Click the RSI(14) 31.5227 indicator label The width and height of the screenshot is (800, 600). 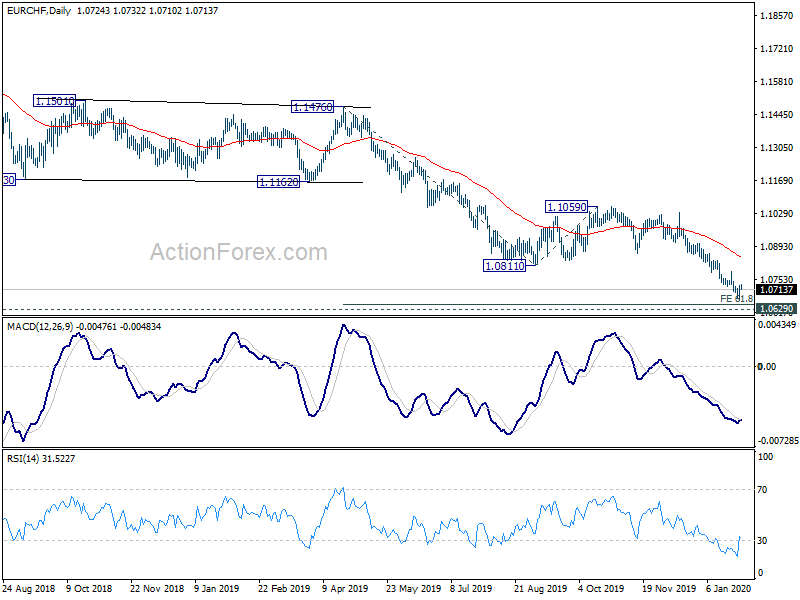(41, 459)
